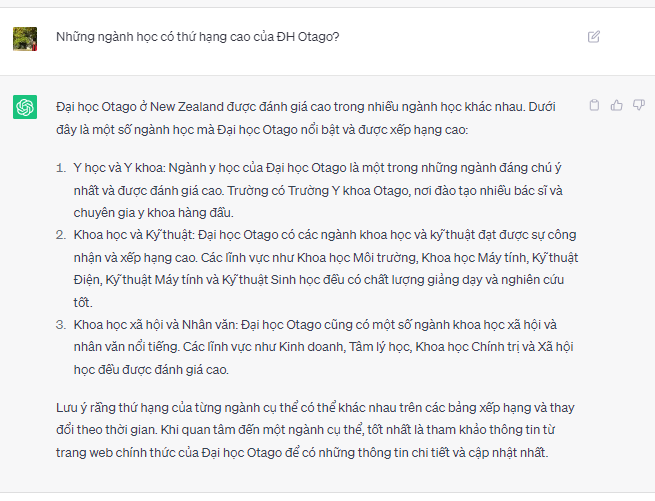The image size is (655, 501).
Task: Copy the response with the clipboard icon
Action: (594, 105)
